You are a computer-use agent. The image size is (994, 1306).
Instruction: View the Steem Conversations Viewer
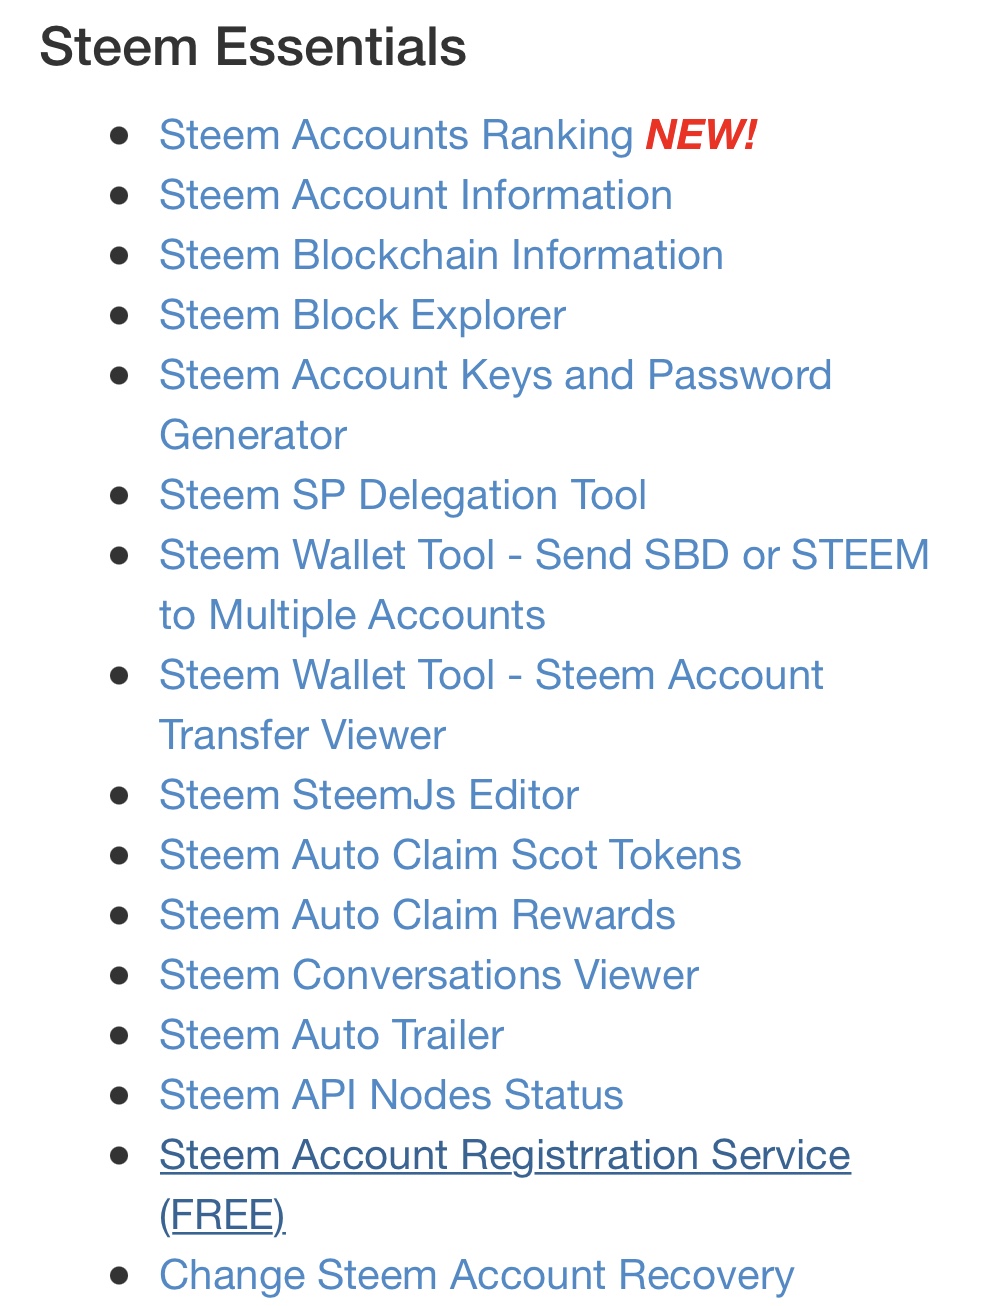tap(429, 975)
